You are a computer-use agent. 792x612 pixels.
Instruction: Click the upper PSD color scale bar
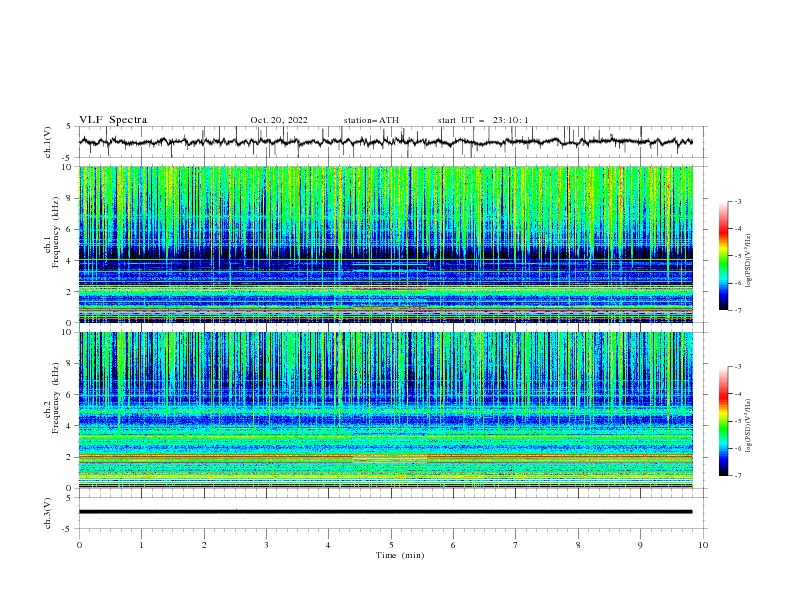point(724,256)
